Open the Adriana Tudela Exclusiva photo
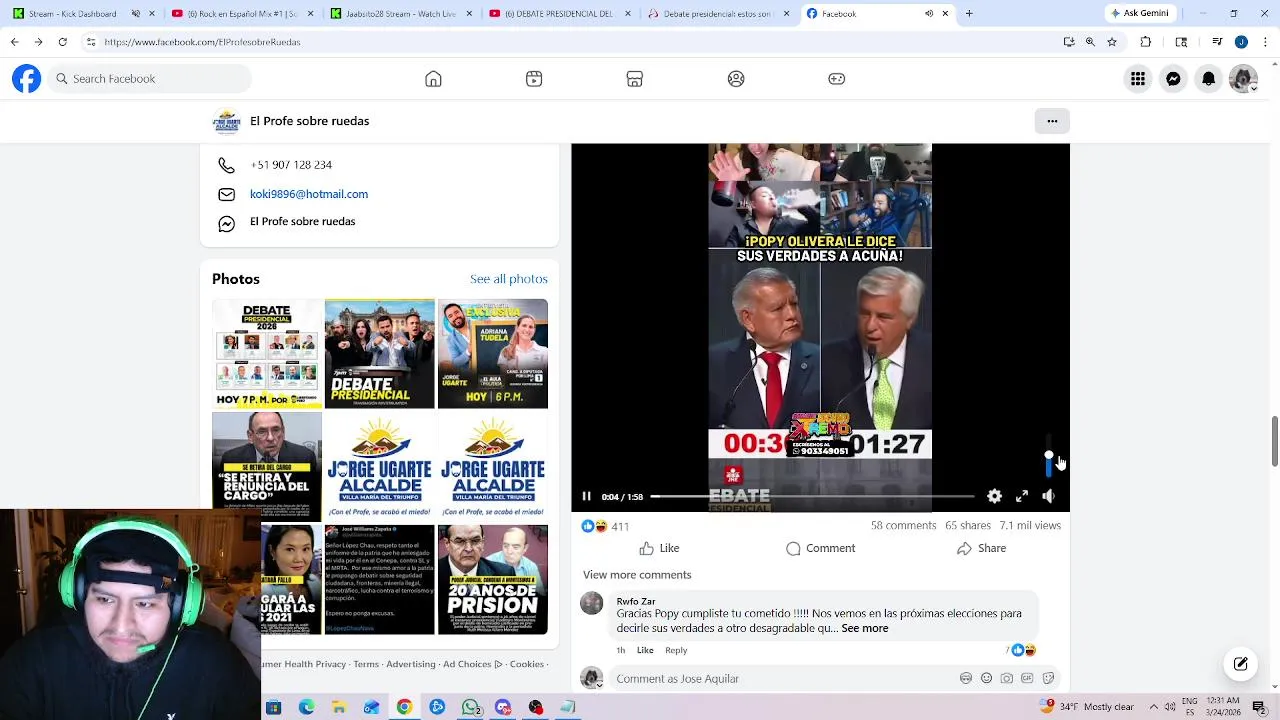1280x720 pixels. click(493, 354)
